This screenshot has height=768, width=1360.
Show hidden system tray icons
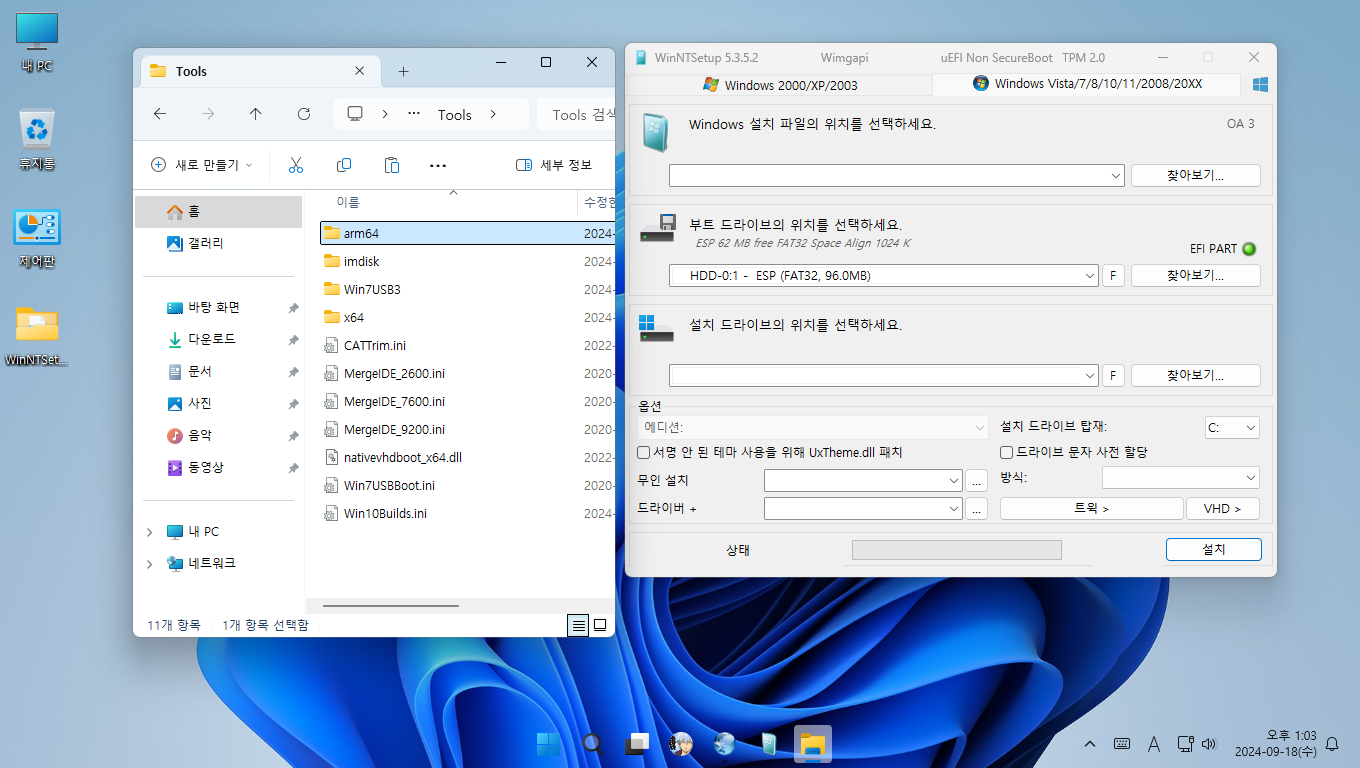tap(1090, 744)
